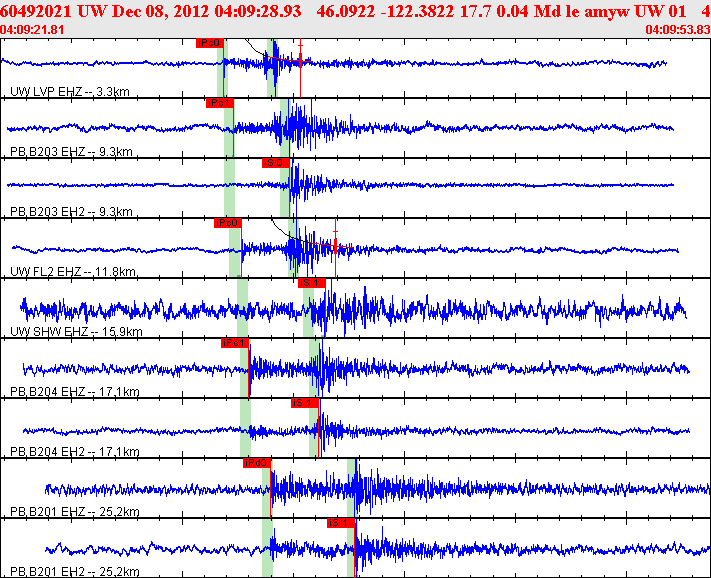Click the P pick flag on UW LVP trace
Screen dimensions: 711x578
pos(209,43)
